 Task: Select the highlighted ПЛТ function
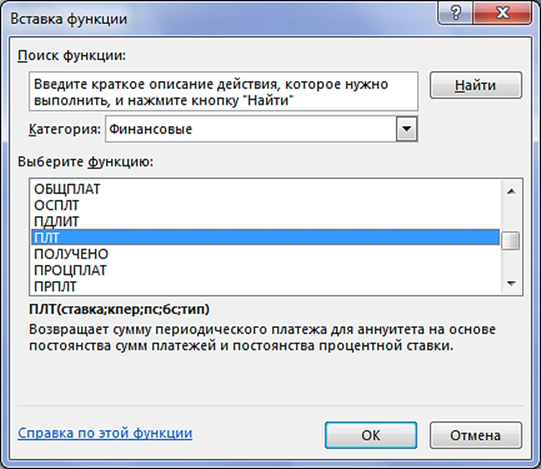pyautogui.click(x=265, y=237)
